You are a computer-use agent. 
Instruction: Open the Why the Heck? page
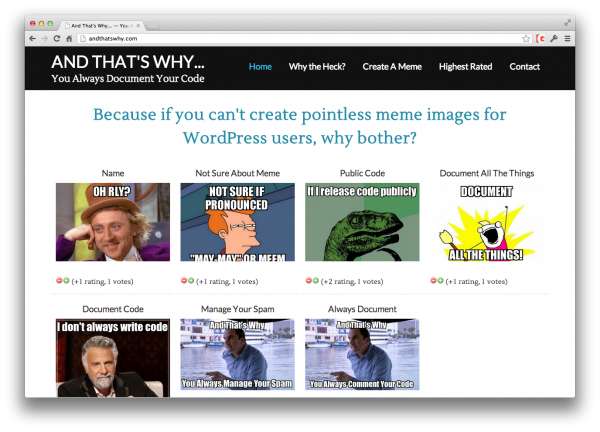coord(317,67)
